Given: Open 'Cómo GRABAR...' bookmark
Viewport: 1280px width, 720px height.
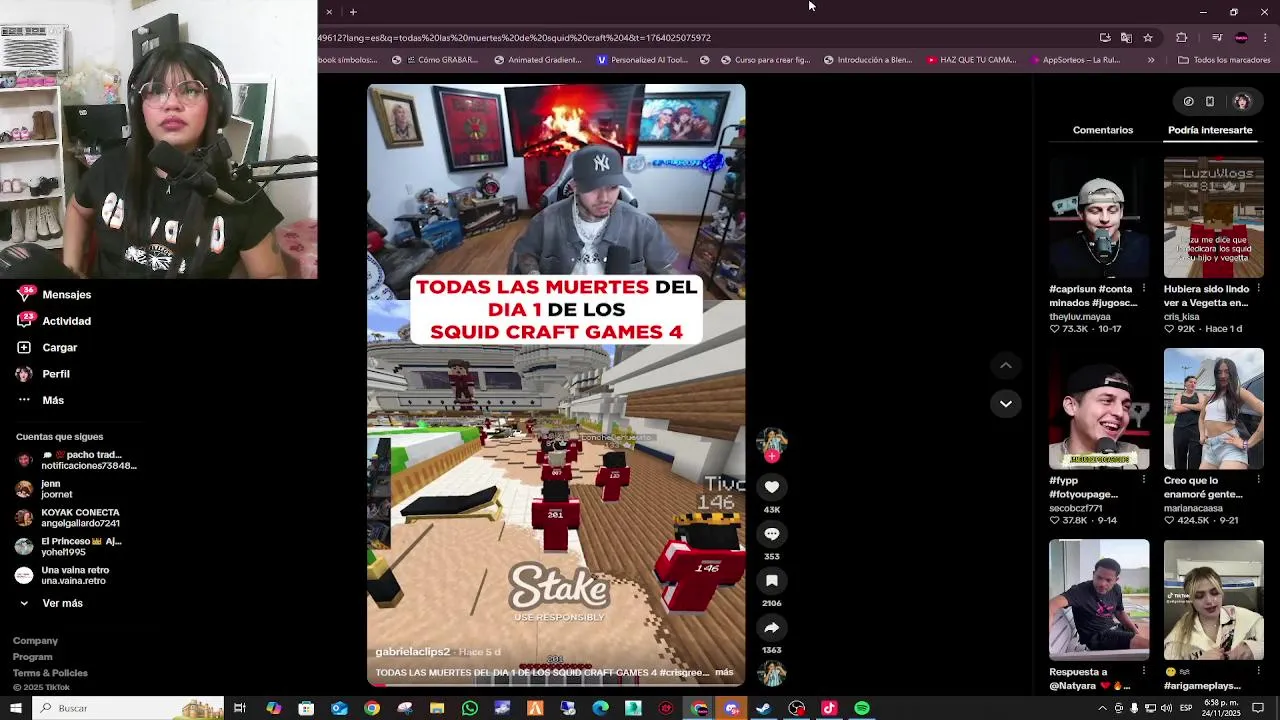Looking at the screenshot, I should (436, 60).
